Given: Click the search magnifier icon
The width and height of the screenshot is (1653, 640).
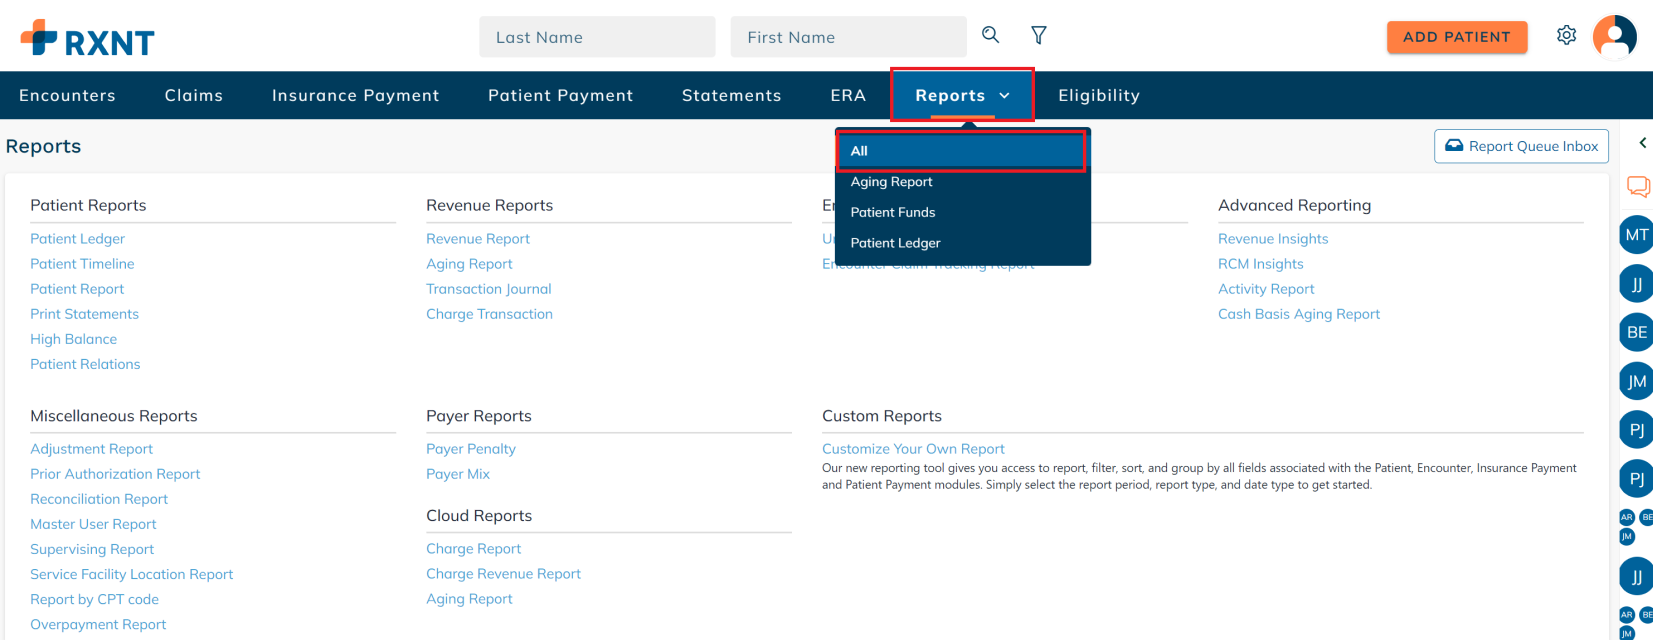Looking at the screenshot, I should [x=990, y=35].
